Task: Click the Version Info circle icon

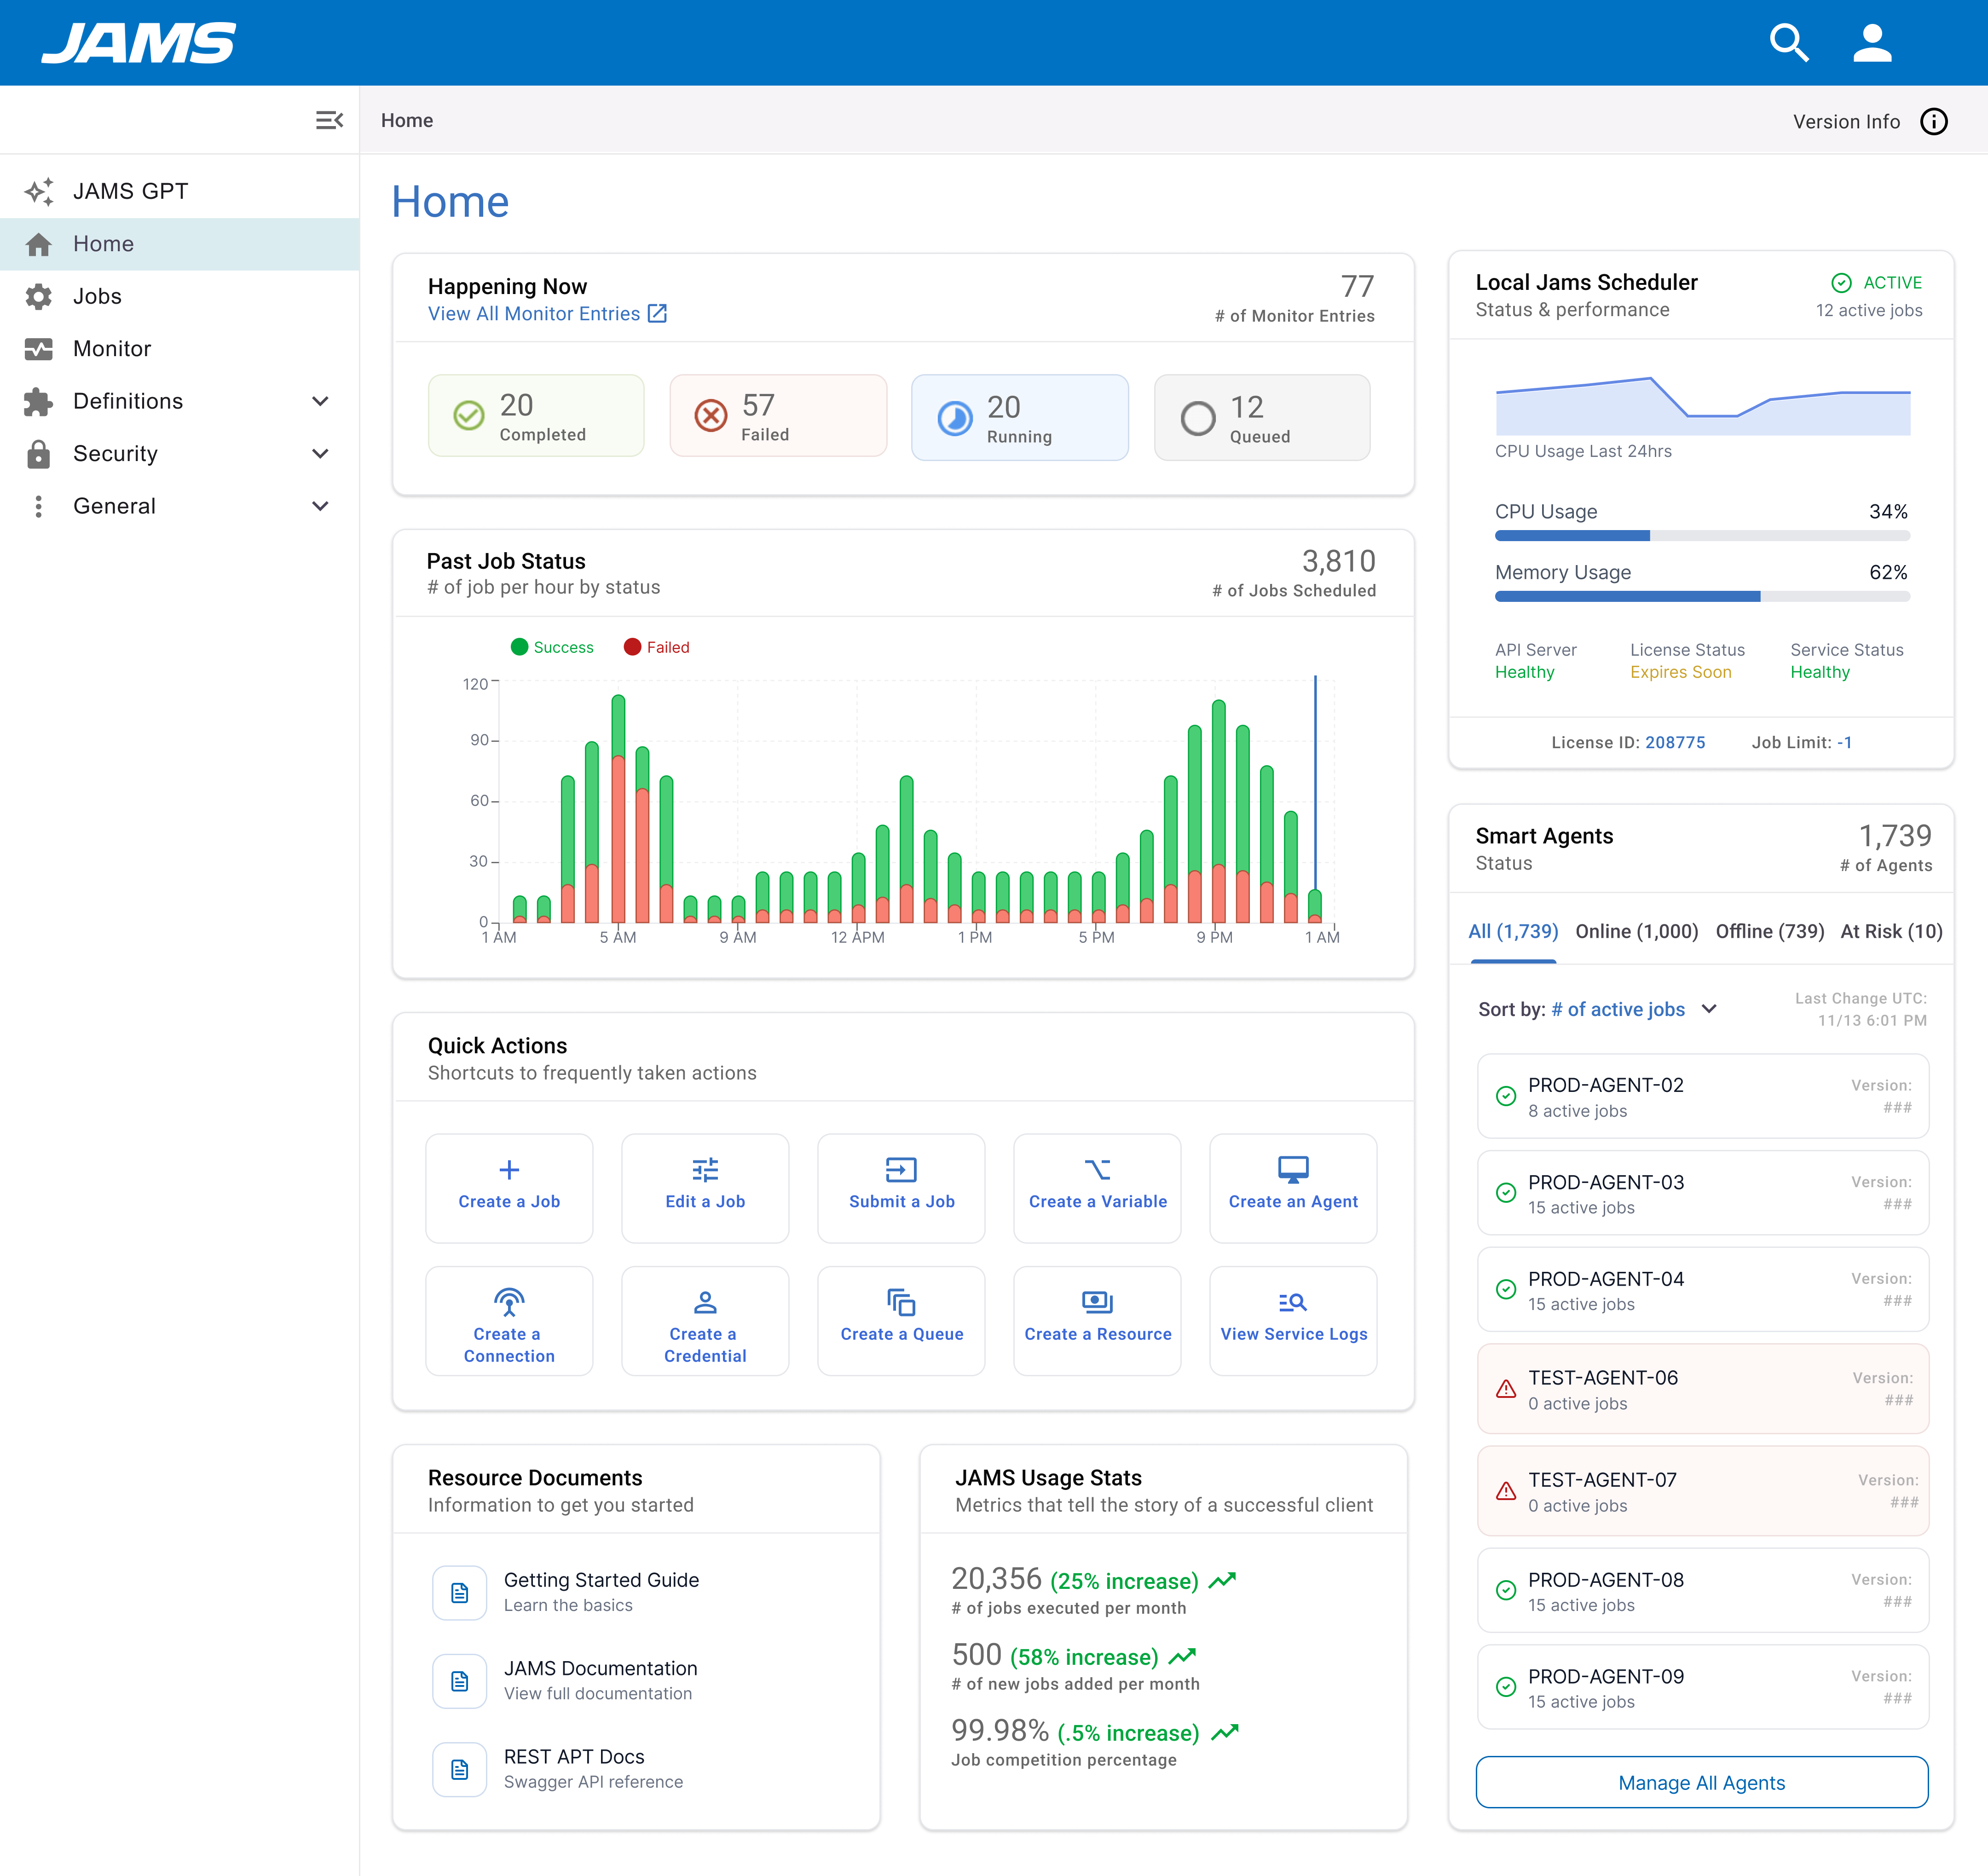Action: coord(1934,121)
